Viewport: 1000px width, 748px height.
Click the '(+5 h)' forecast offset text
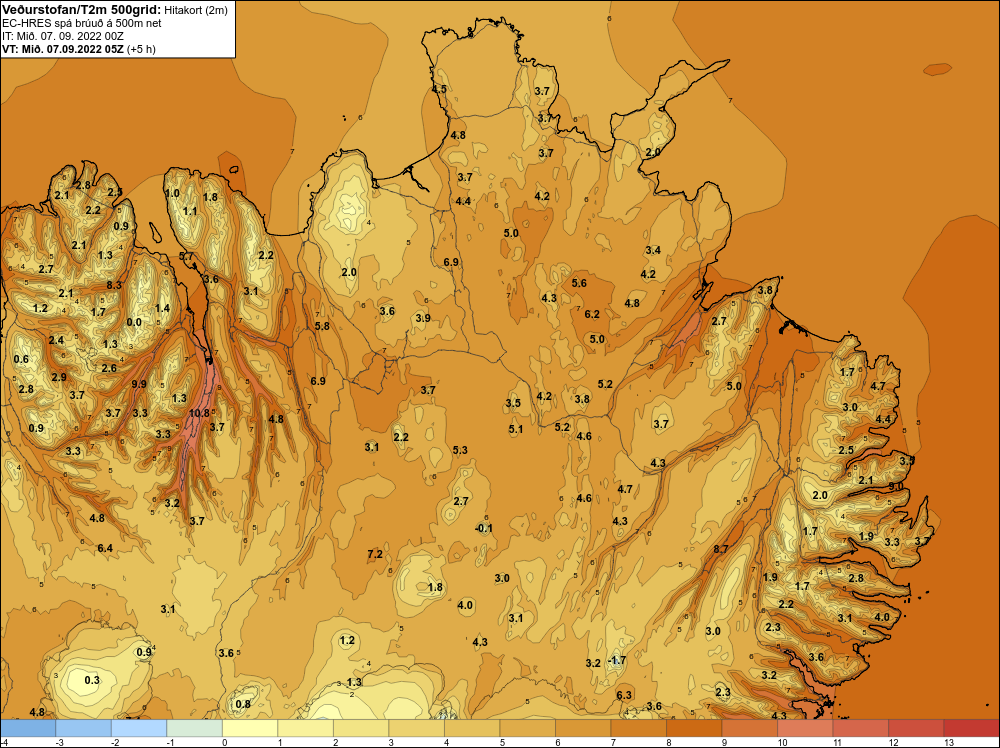[x=141, y=49]
